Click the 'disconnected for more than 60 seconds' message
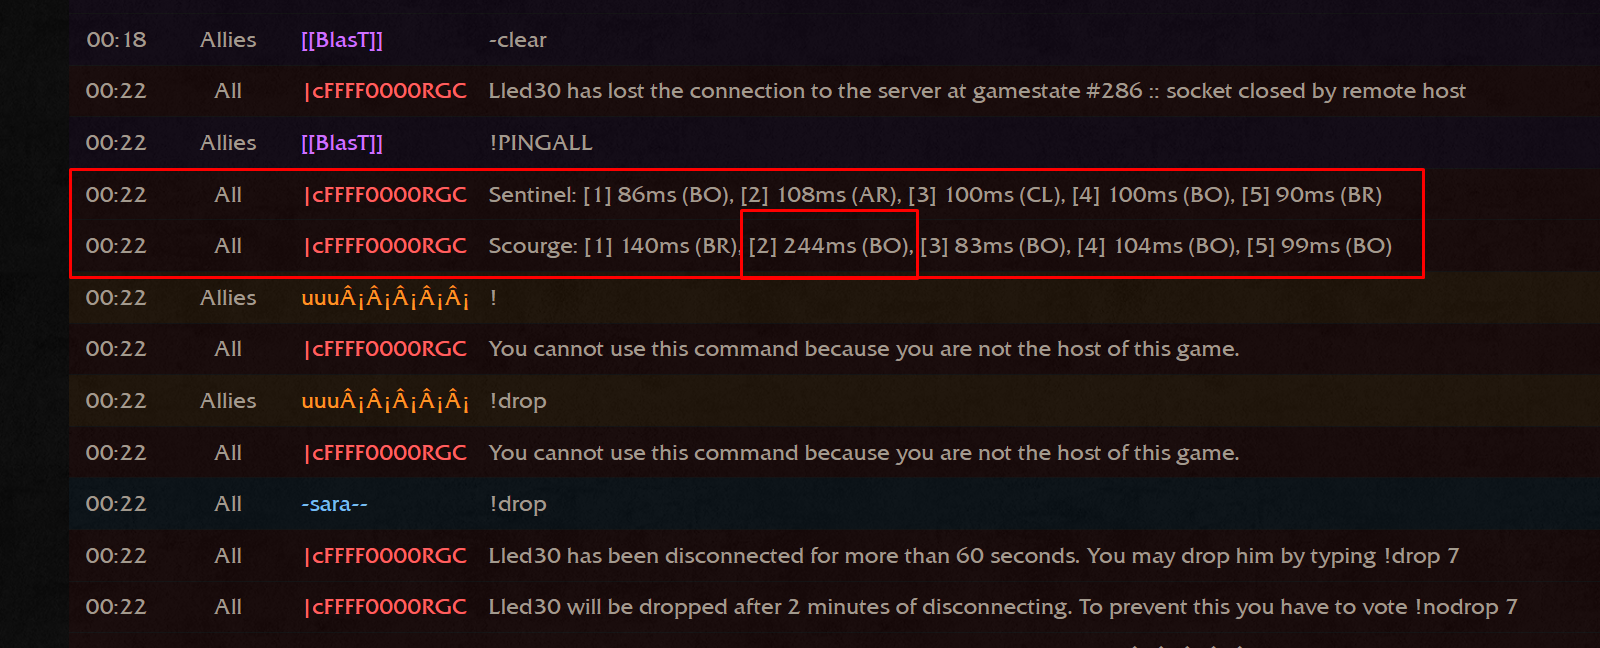1600x648 pixels. click(x=973, y=556)
